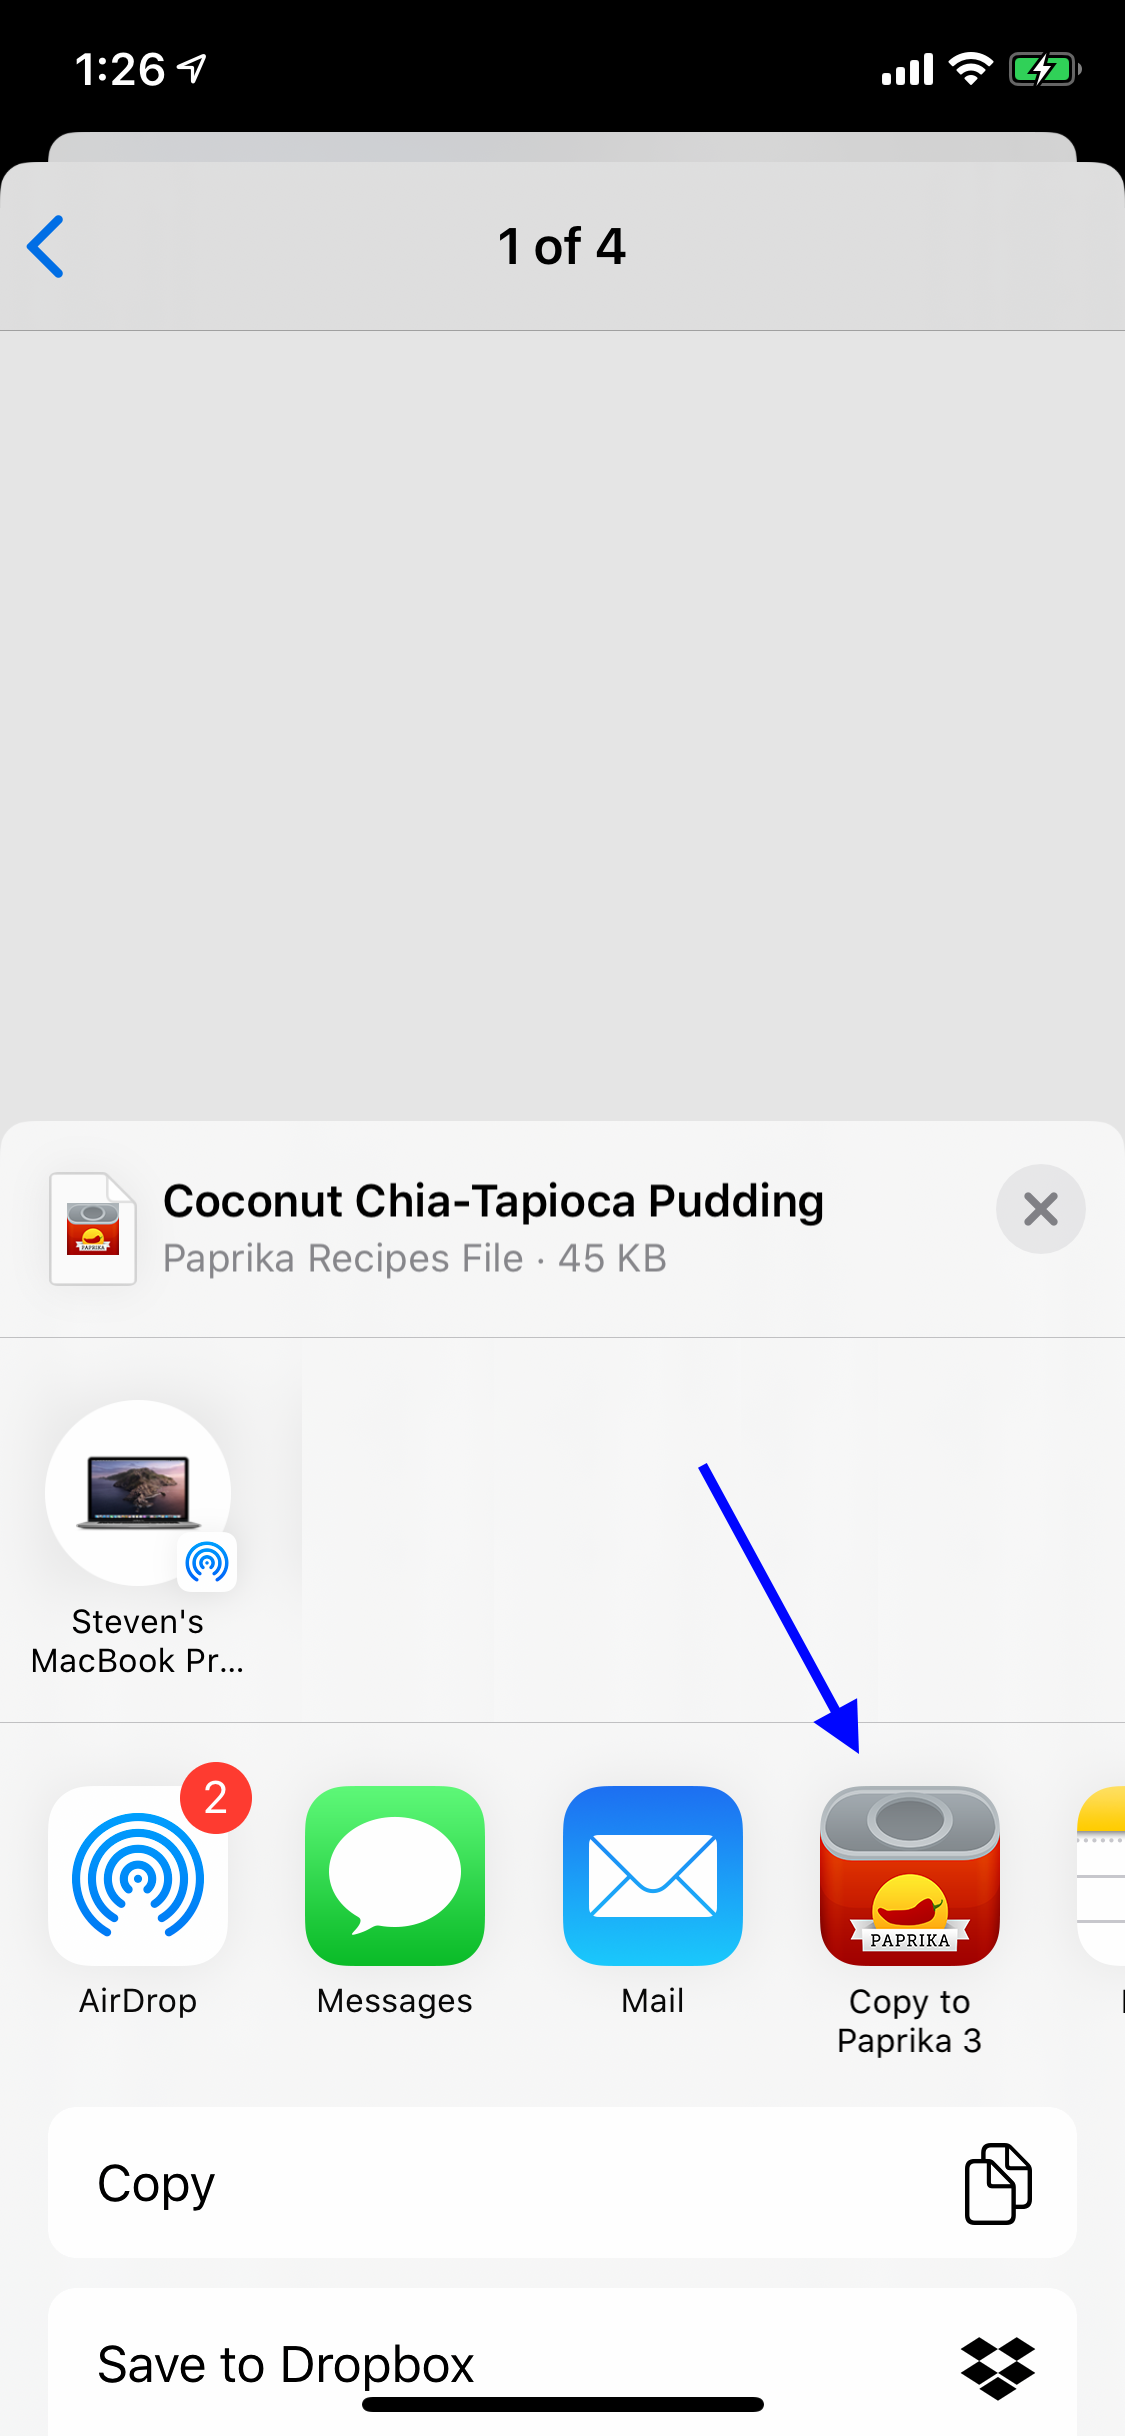Tap the Wi-Fi status bar icon

[x=970, y=69]
